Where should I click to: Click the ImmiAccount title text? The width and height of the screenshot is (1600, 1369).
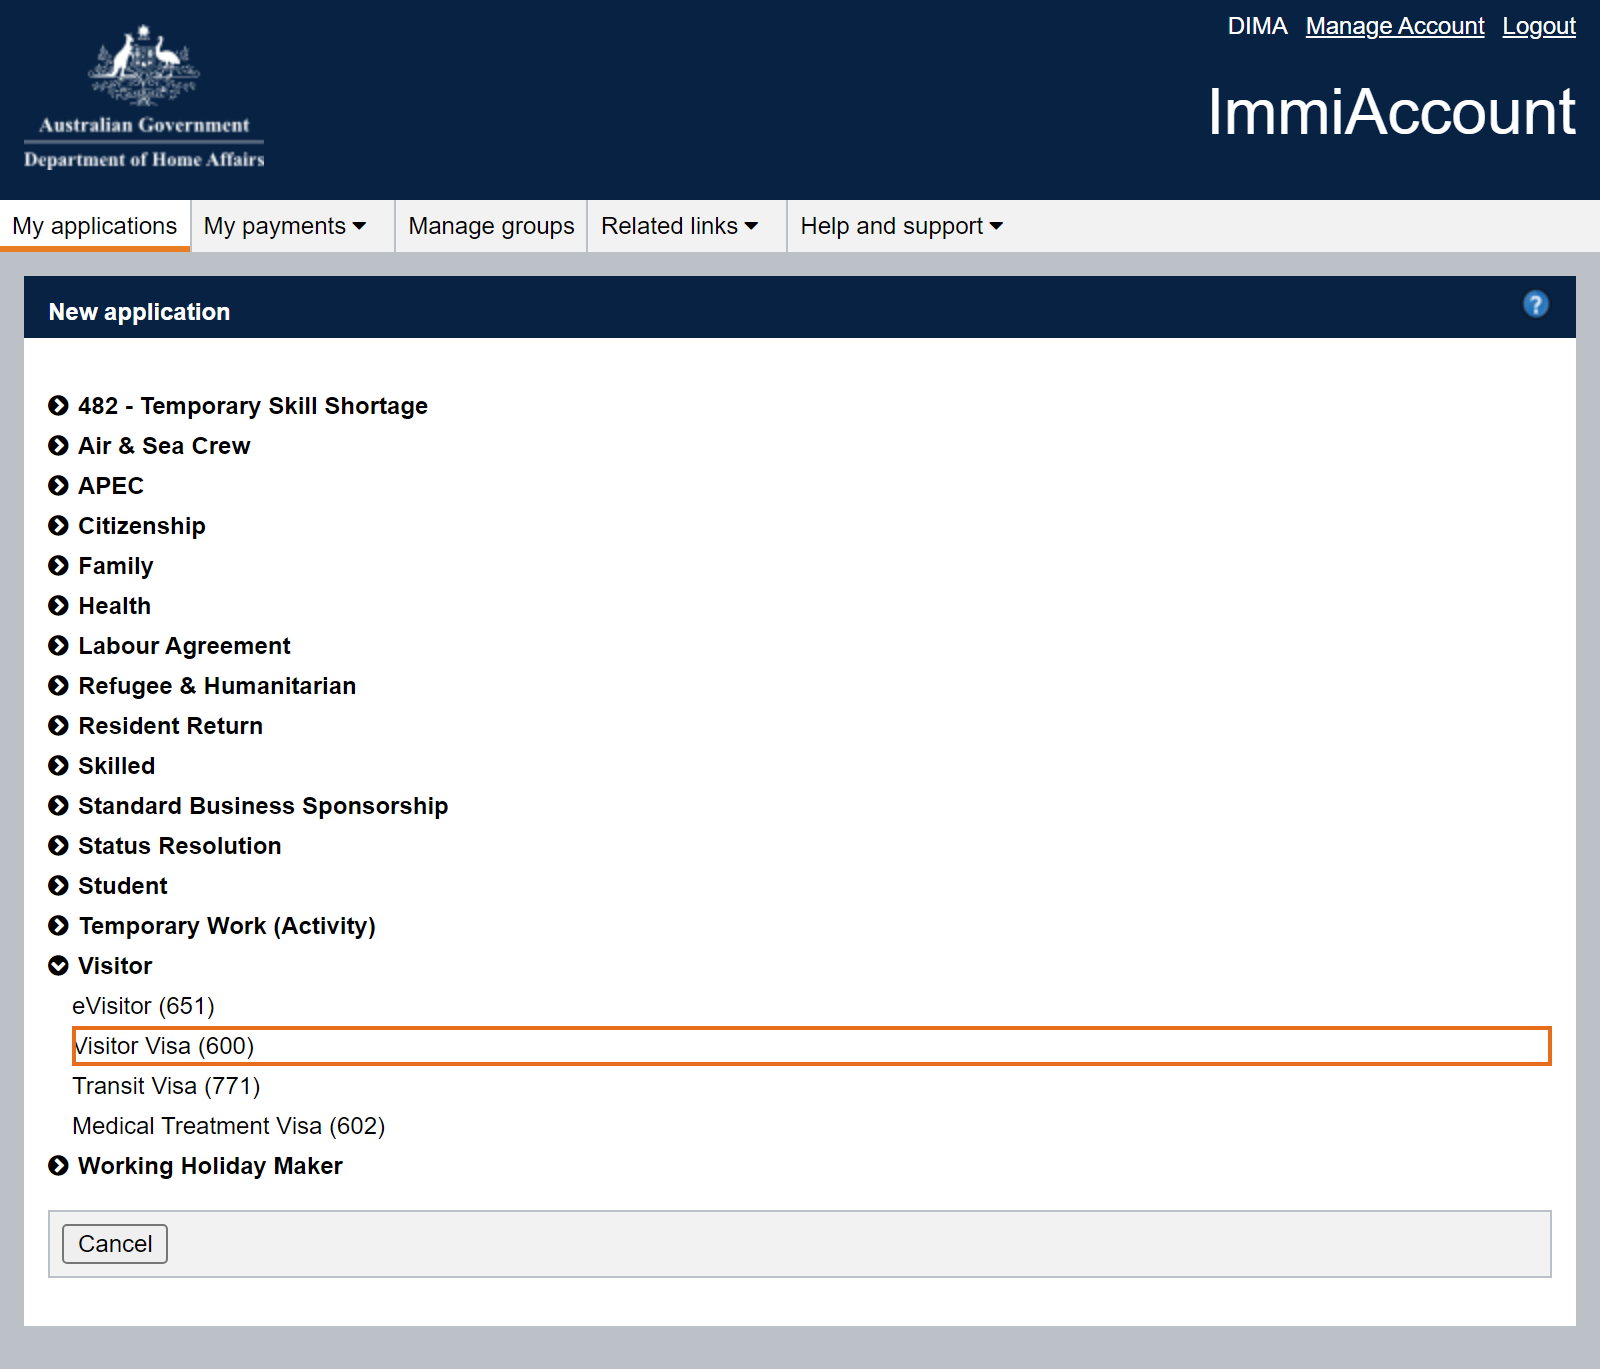pos(1391,112)
